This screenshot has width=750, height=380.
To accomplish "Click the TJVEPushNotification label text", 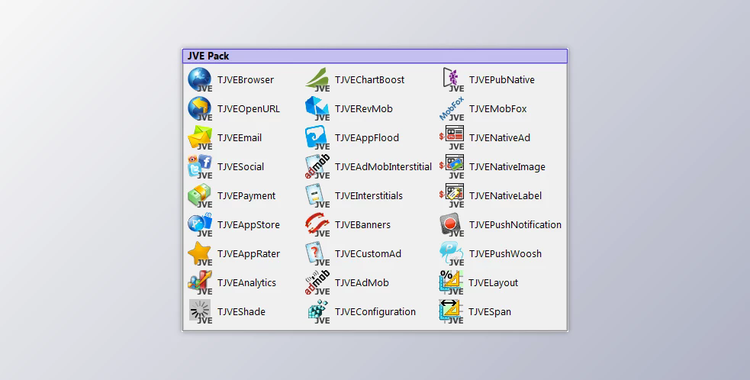I will click(515, 225).
